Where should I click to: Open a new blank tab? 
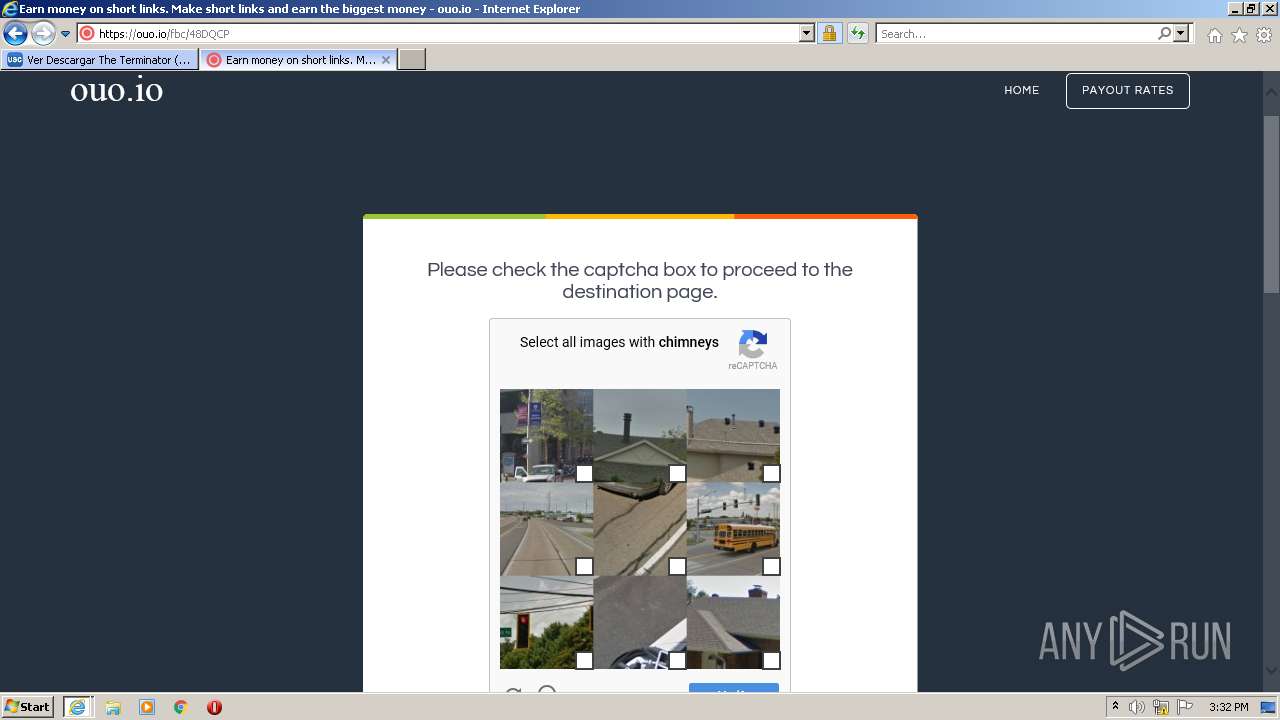[412, 60]
